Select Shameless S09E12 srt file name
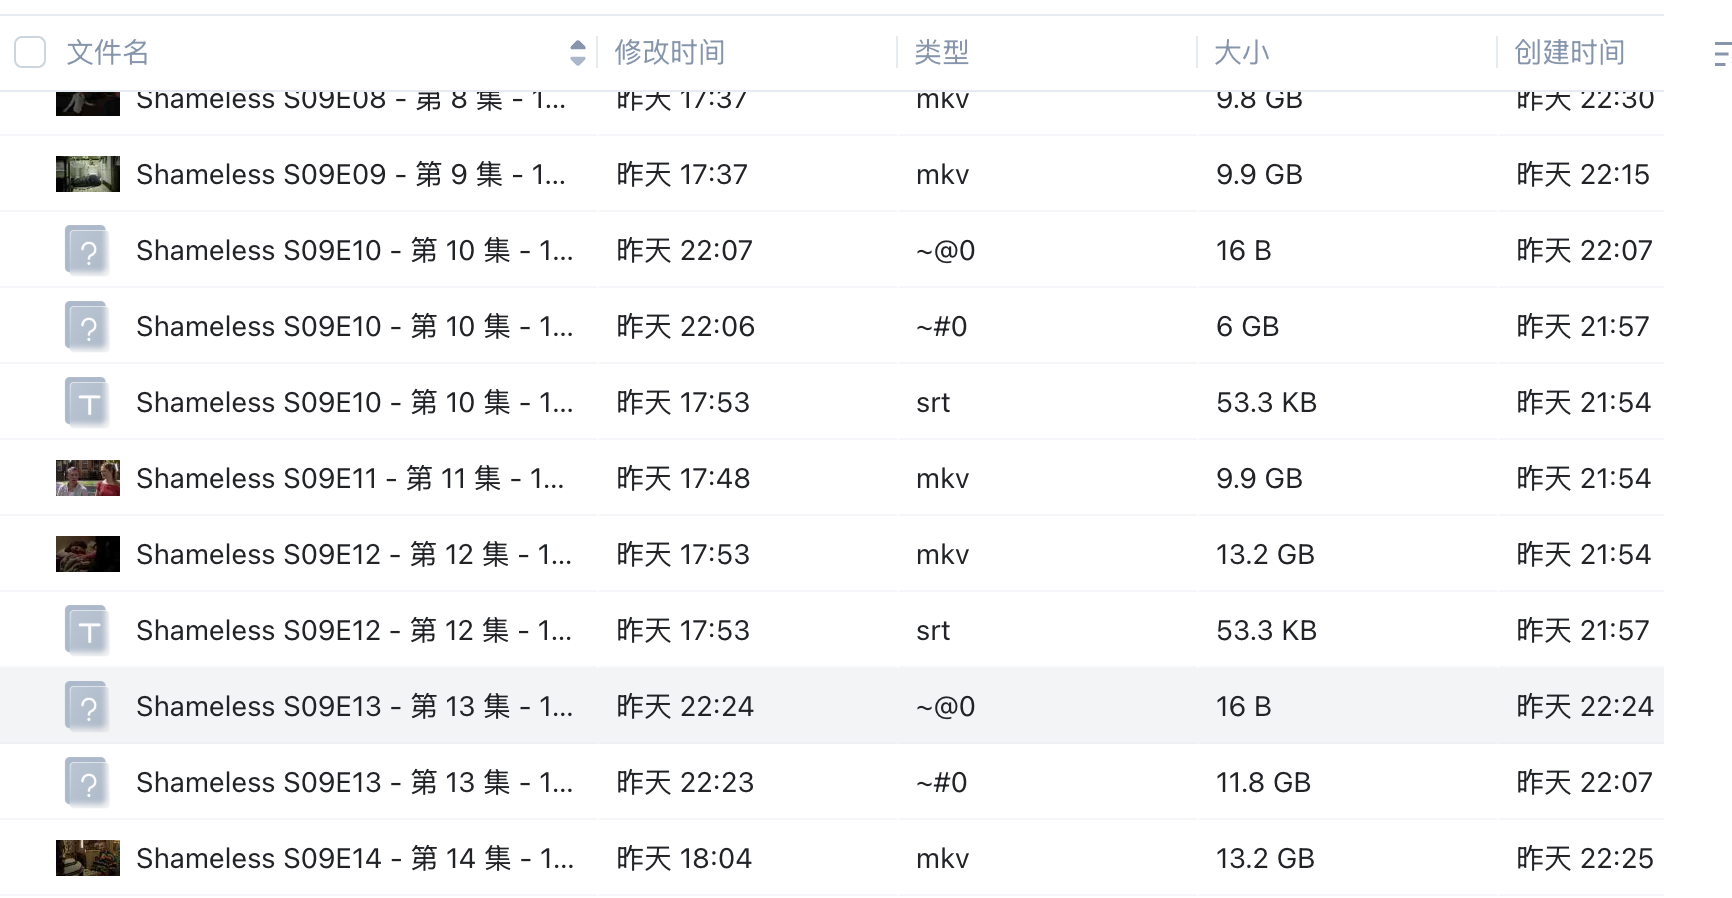Screen dimensions: 1732x898 354,630
